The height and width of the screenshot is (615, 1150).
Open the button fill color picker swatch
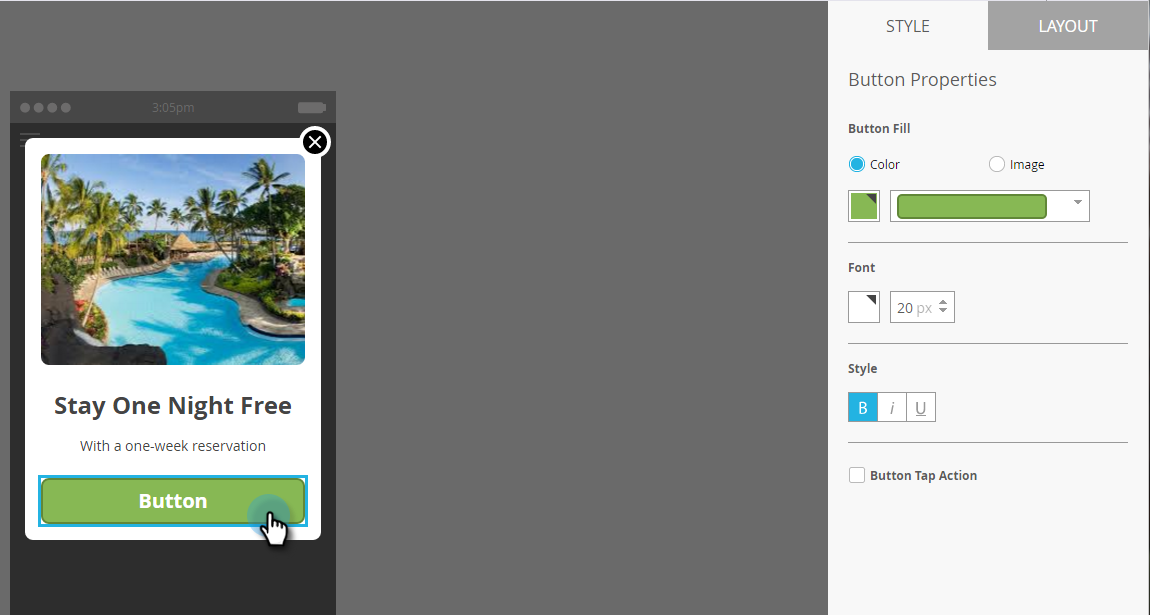click(864, 206)
